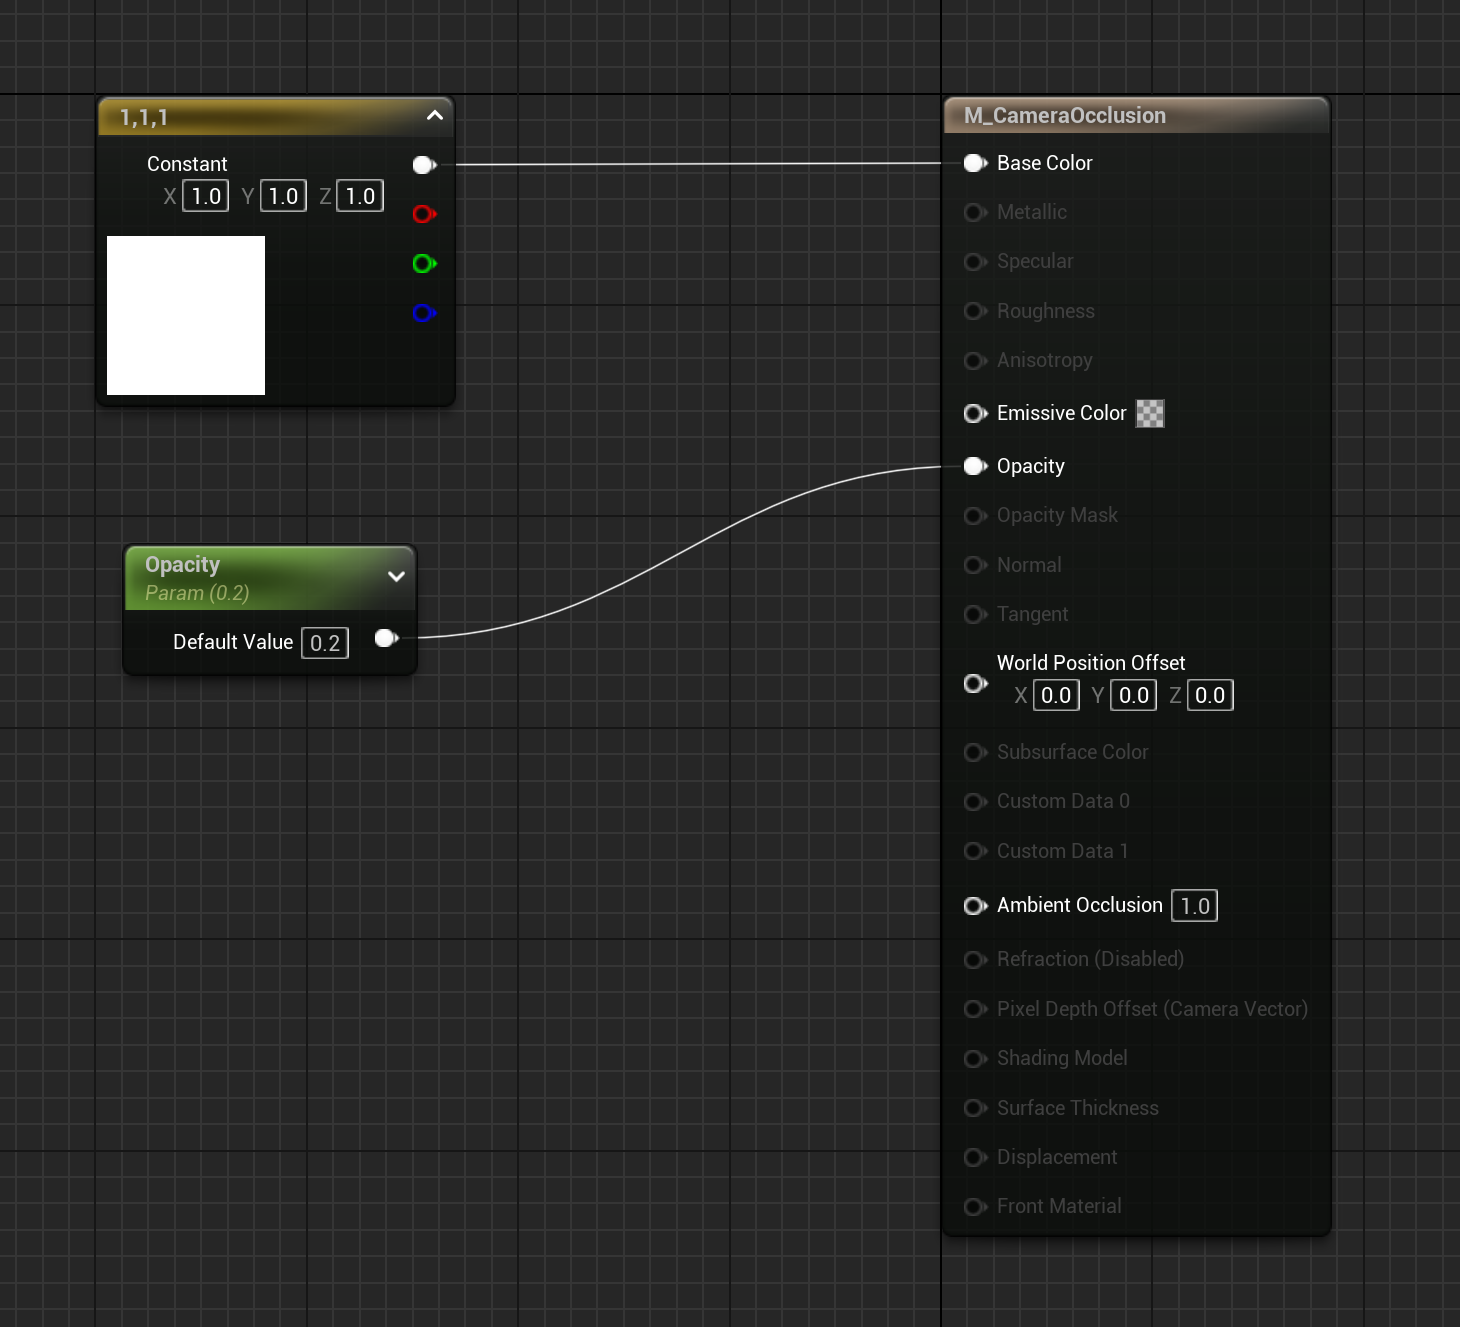
Task: Click the Ambient Occlusion label
Action: [1079, 905]
